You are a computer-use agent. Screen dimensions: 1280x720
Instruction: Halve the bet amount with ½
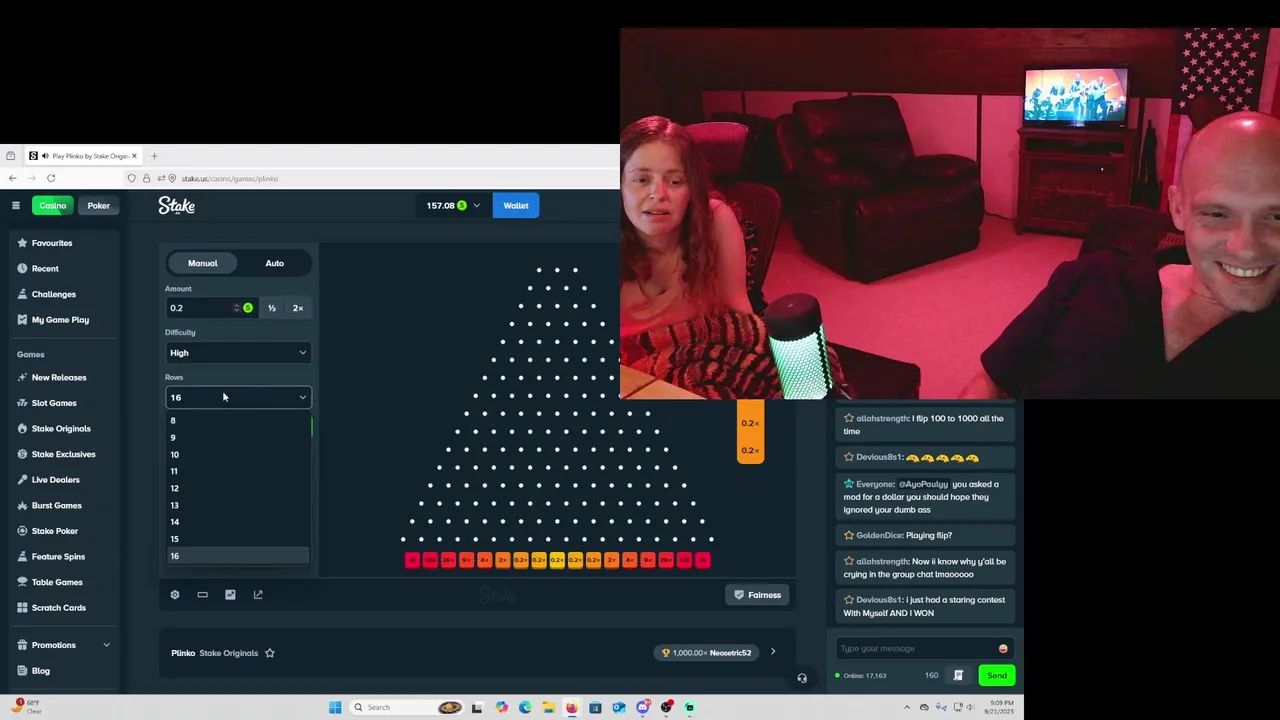coord(272,308)
